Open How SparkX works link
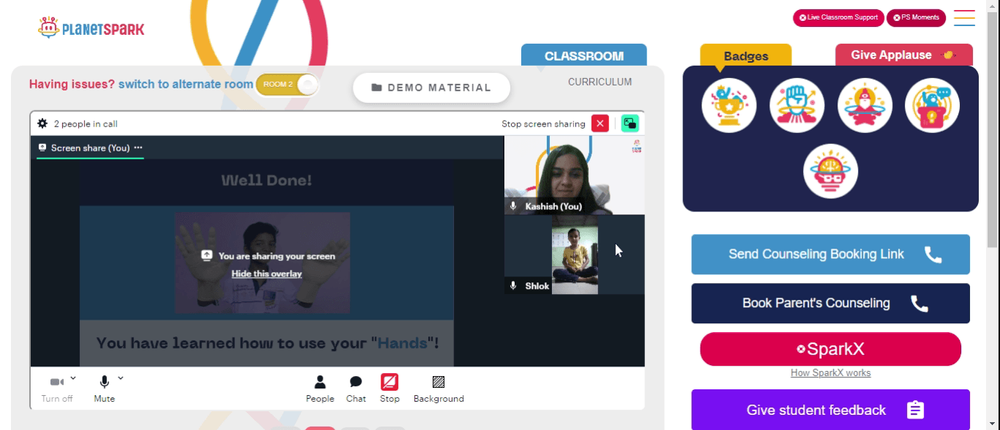This screenshot has height=430, width=1000. (x=830, y=373)
